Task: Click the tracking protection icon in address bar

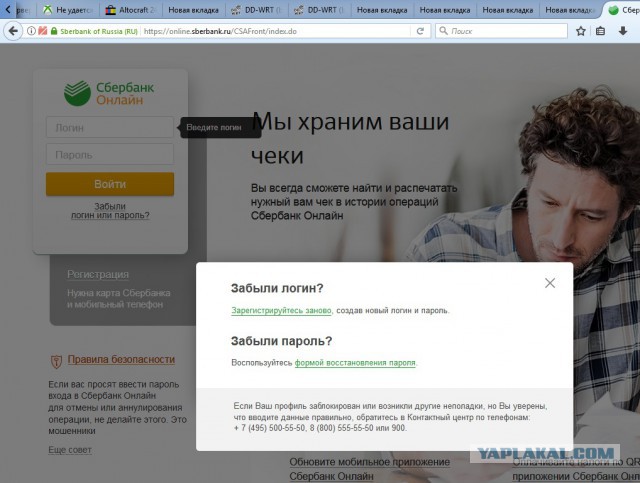Action: click(x=43, y=31)
